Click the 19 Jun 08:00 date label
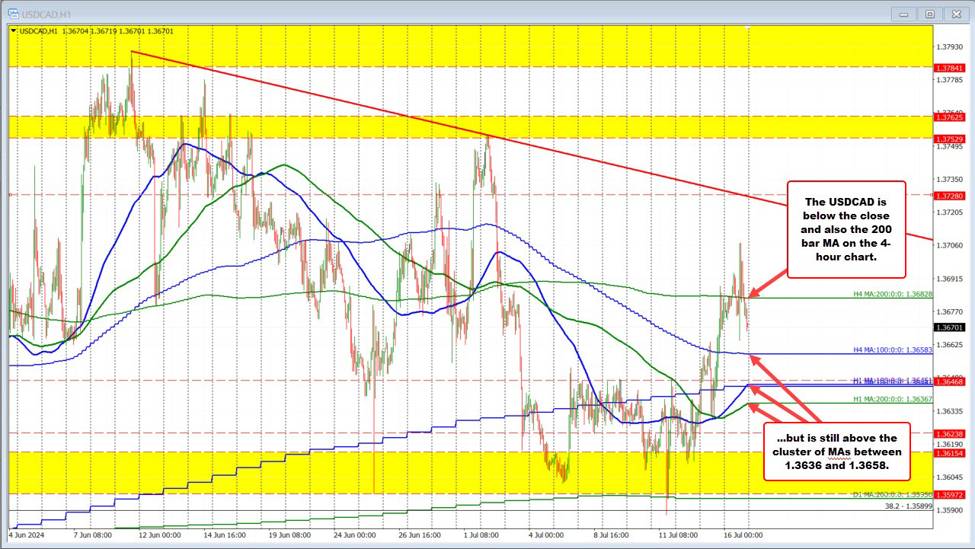 (x=289, y=535)
